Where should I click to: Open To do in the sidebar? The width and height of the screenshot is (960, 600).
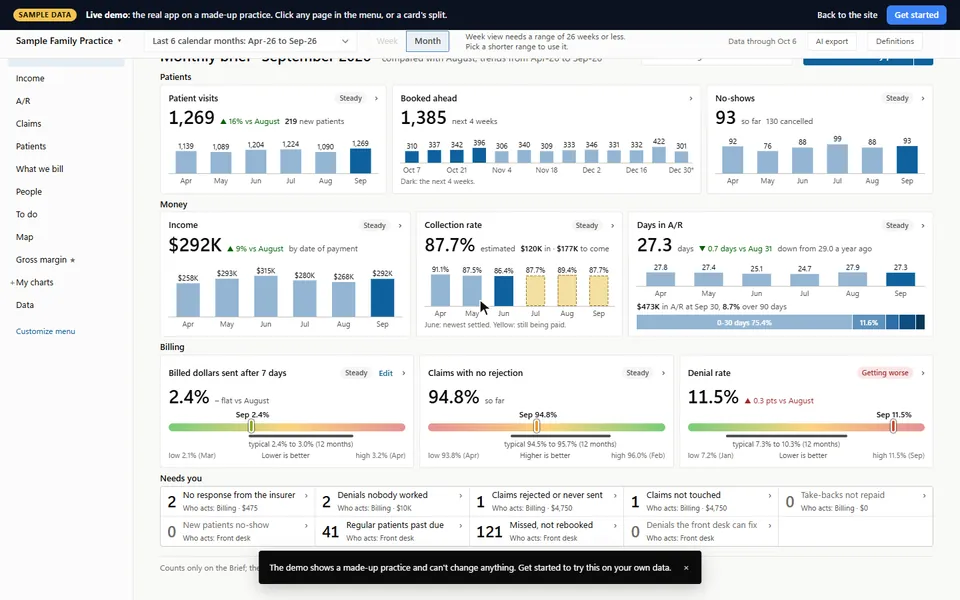click(x=26, y=214)
